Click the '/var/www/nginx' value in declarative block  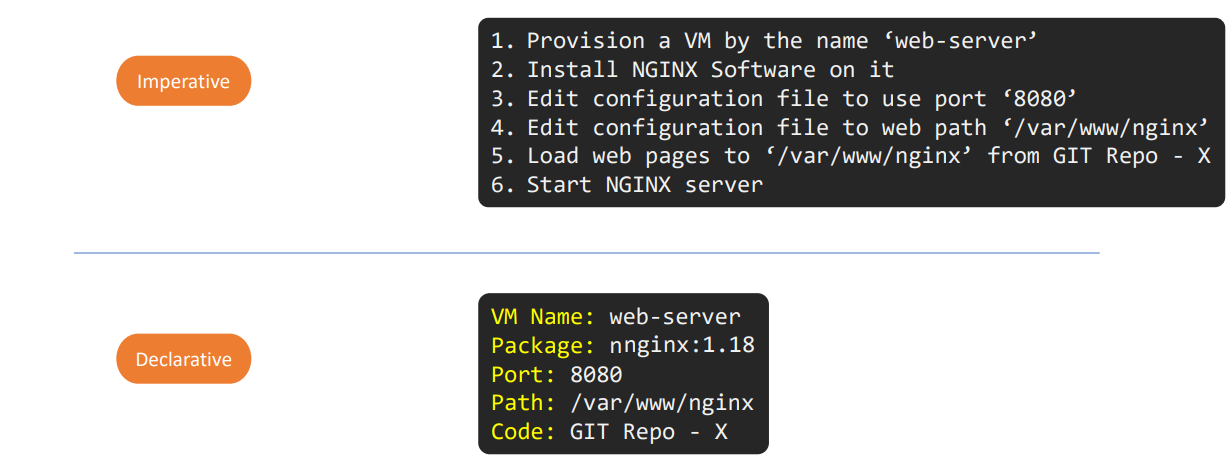click(x=662, y=403)
